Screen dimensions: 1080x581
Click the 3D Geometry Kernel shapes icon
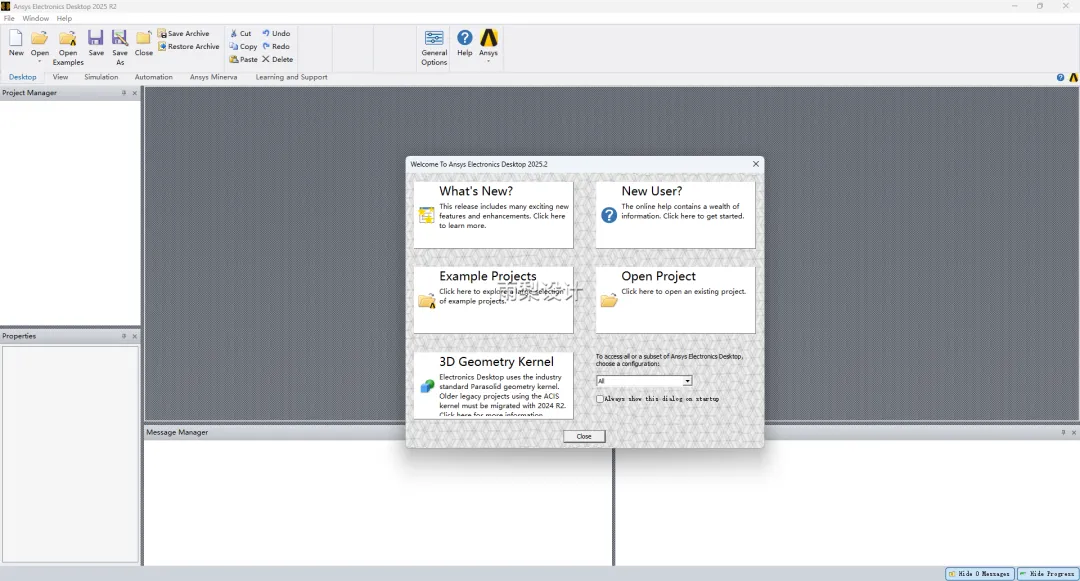pyautogui.click(x=427, y=386)
